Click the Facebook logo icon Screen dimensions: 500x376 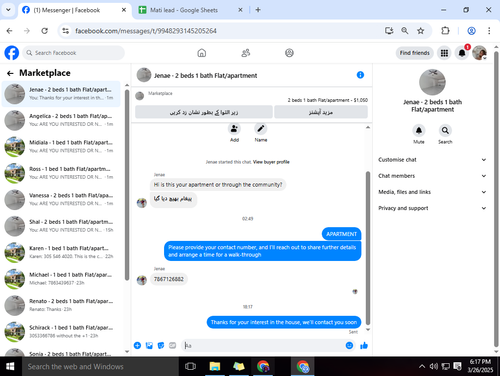tap(12, 53)
